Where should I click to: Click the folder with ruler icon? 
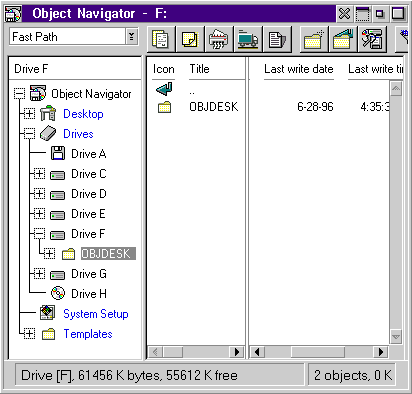tap(343, 39)
